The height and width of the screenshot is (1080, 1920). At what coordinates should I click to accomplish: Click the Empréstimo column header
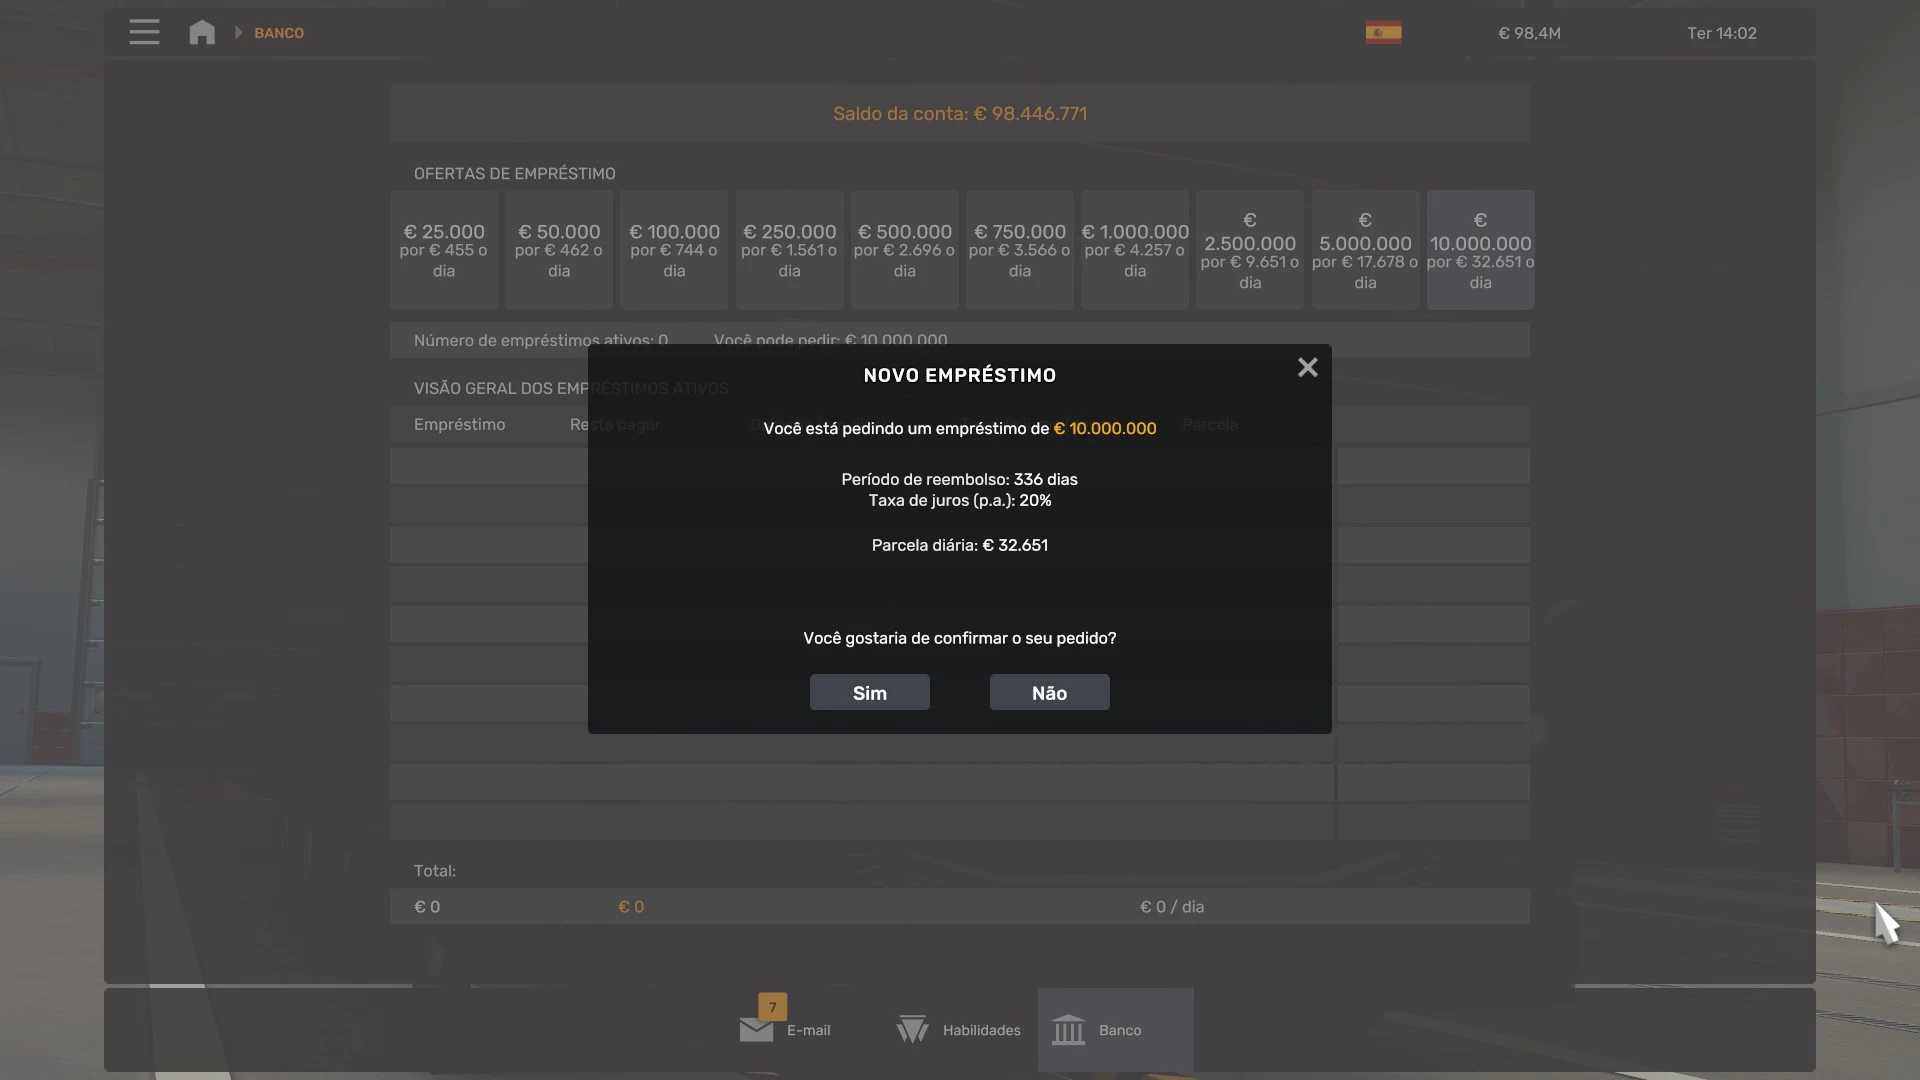coord(460,425)
